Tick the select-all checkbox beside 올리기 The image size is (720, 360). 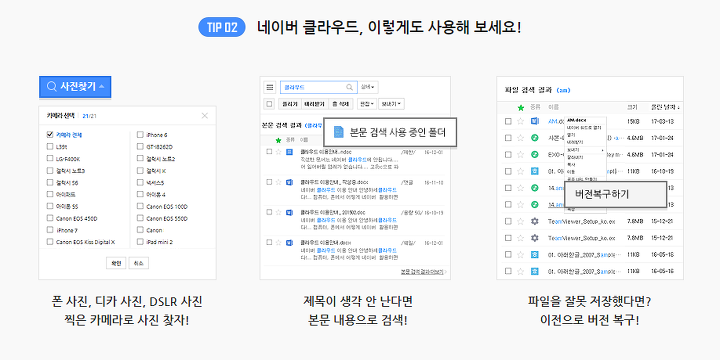click(x=270, y=104)
